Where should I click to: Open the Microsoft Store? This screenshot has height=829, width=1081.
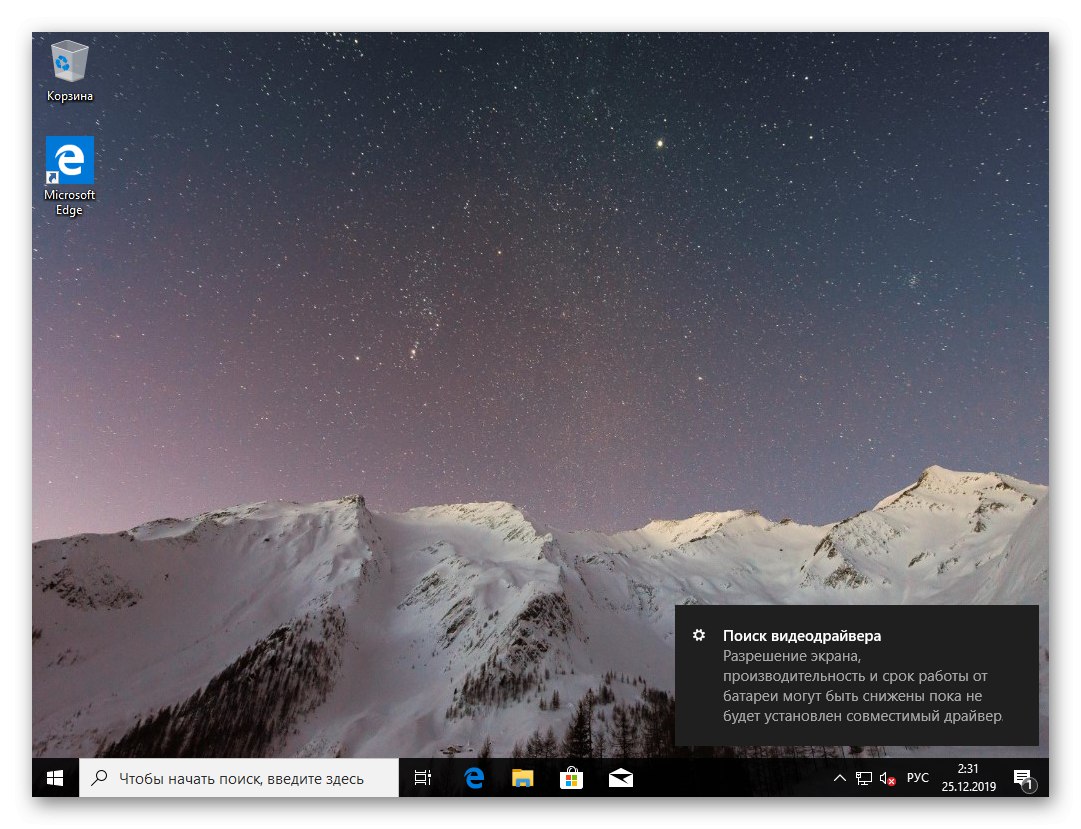(x=571, y=777)
